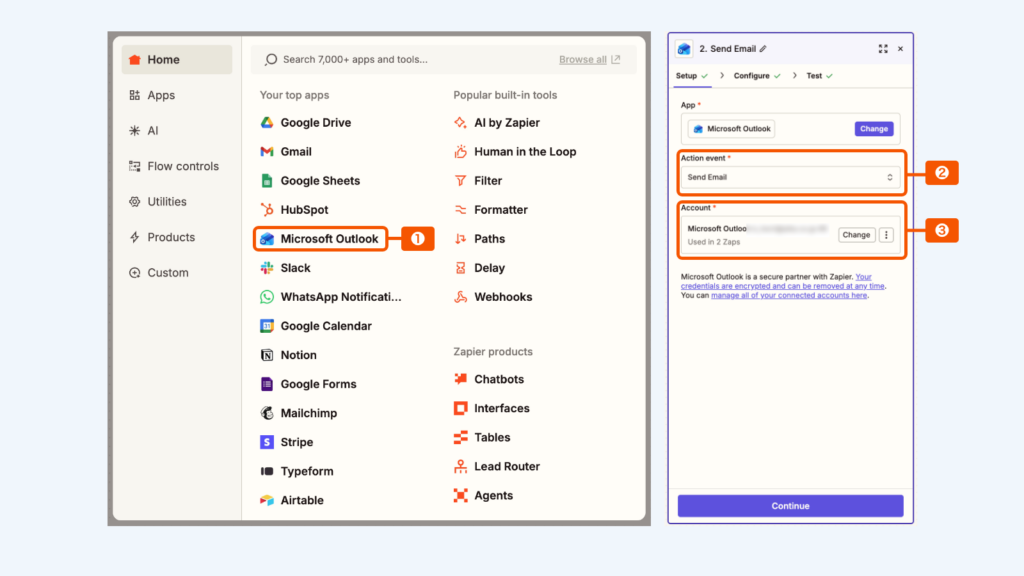Pick the Slack app icon

tap(267, 268)
